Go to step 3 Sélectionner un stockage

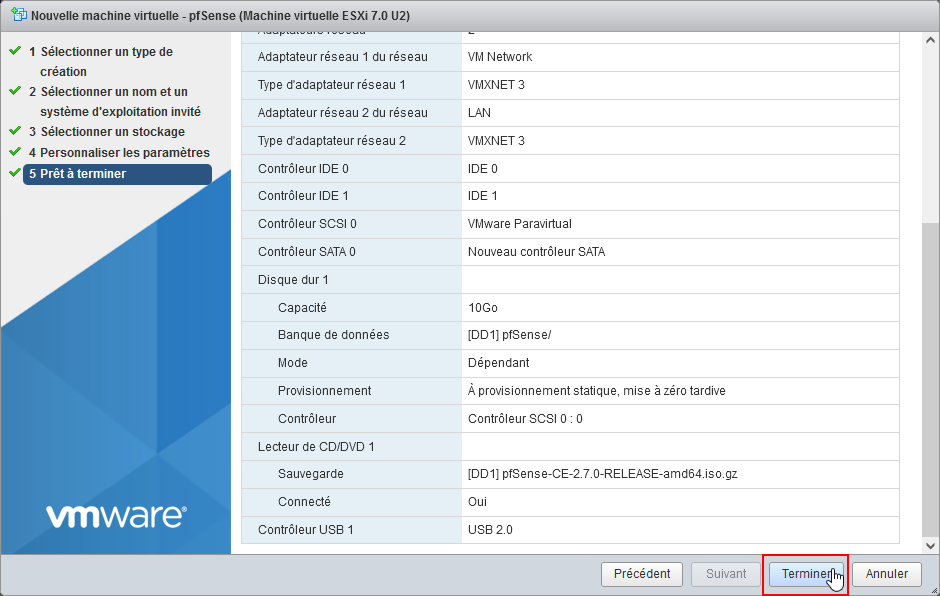pyautogui.click(x=107, y=131)
